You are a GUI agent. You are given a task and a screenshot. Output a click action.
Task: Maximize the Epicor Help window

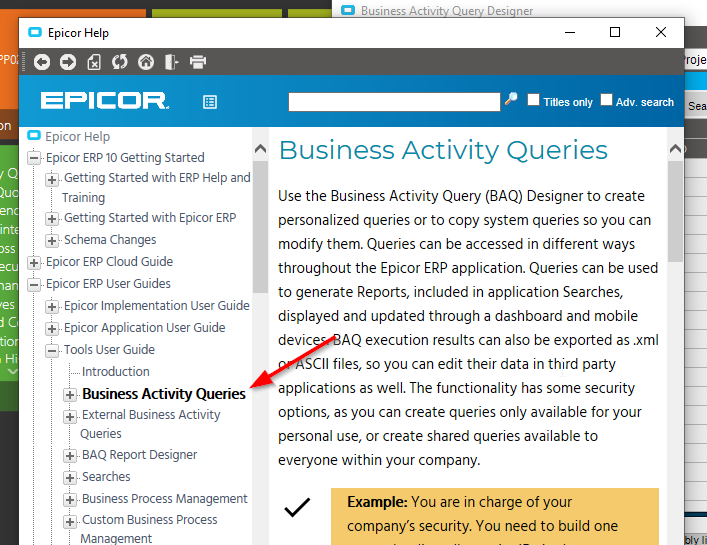click(615, 32)
